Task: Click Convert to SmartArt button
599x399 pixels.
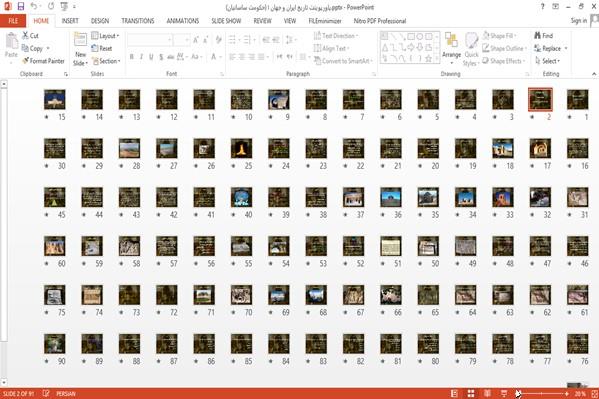Action: [343, 61]
